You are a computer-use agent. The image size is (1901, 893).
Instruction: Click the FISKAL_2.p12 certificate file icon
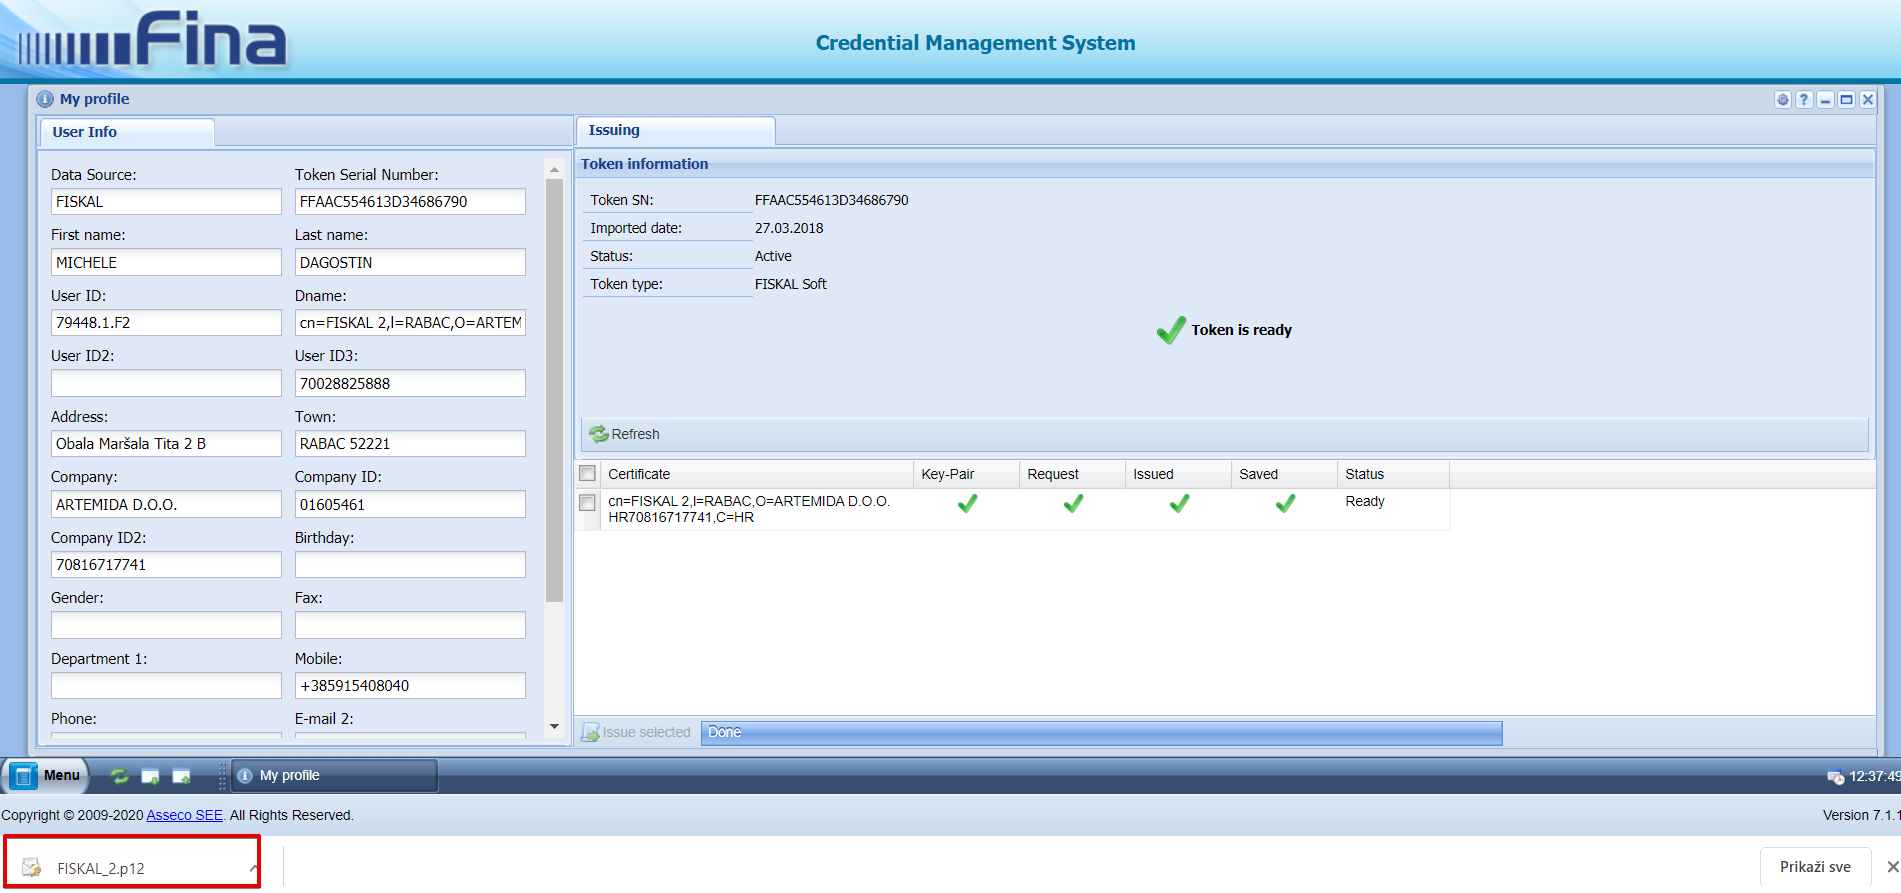coord(32,867)
